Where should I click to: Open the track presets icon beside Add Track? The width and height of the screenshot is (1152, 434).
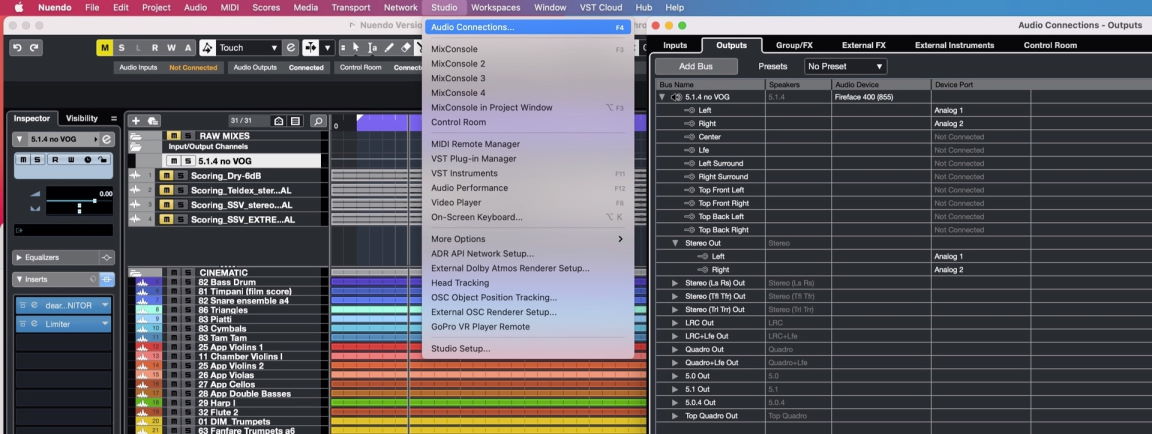point(153,121)
